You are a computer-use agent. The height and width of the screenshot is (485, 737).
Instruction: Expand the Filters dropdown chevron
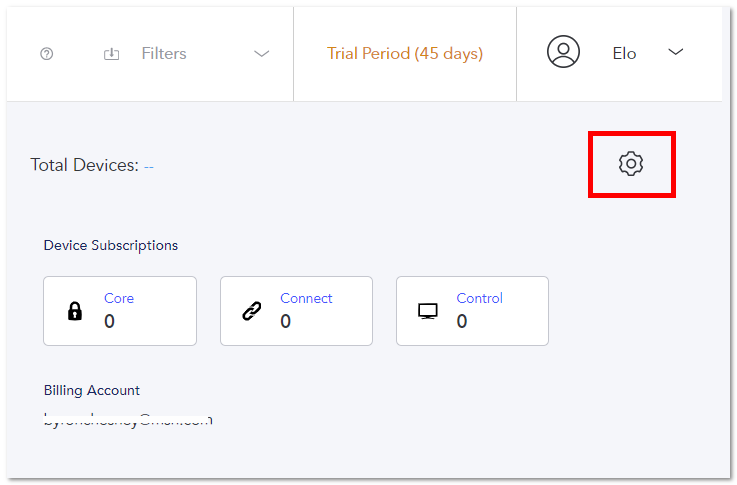[261, 54]
